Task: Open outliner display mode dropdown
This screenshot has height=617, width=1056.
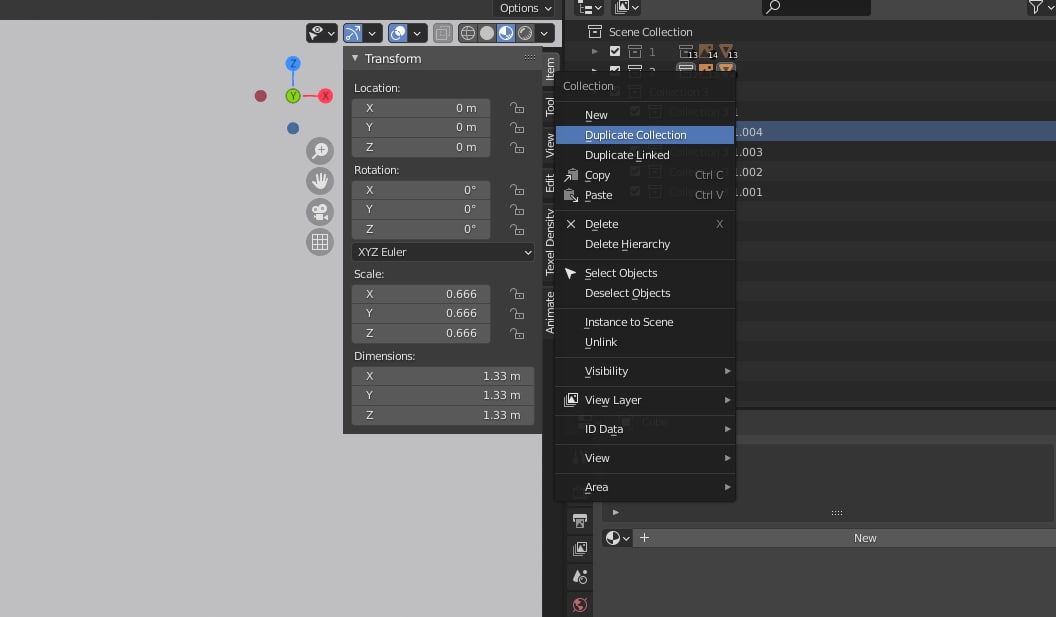Action: [590, 7]
